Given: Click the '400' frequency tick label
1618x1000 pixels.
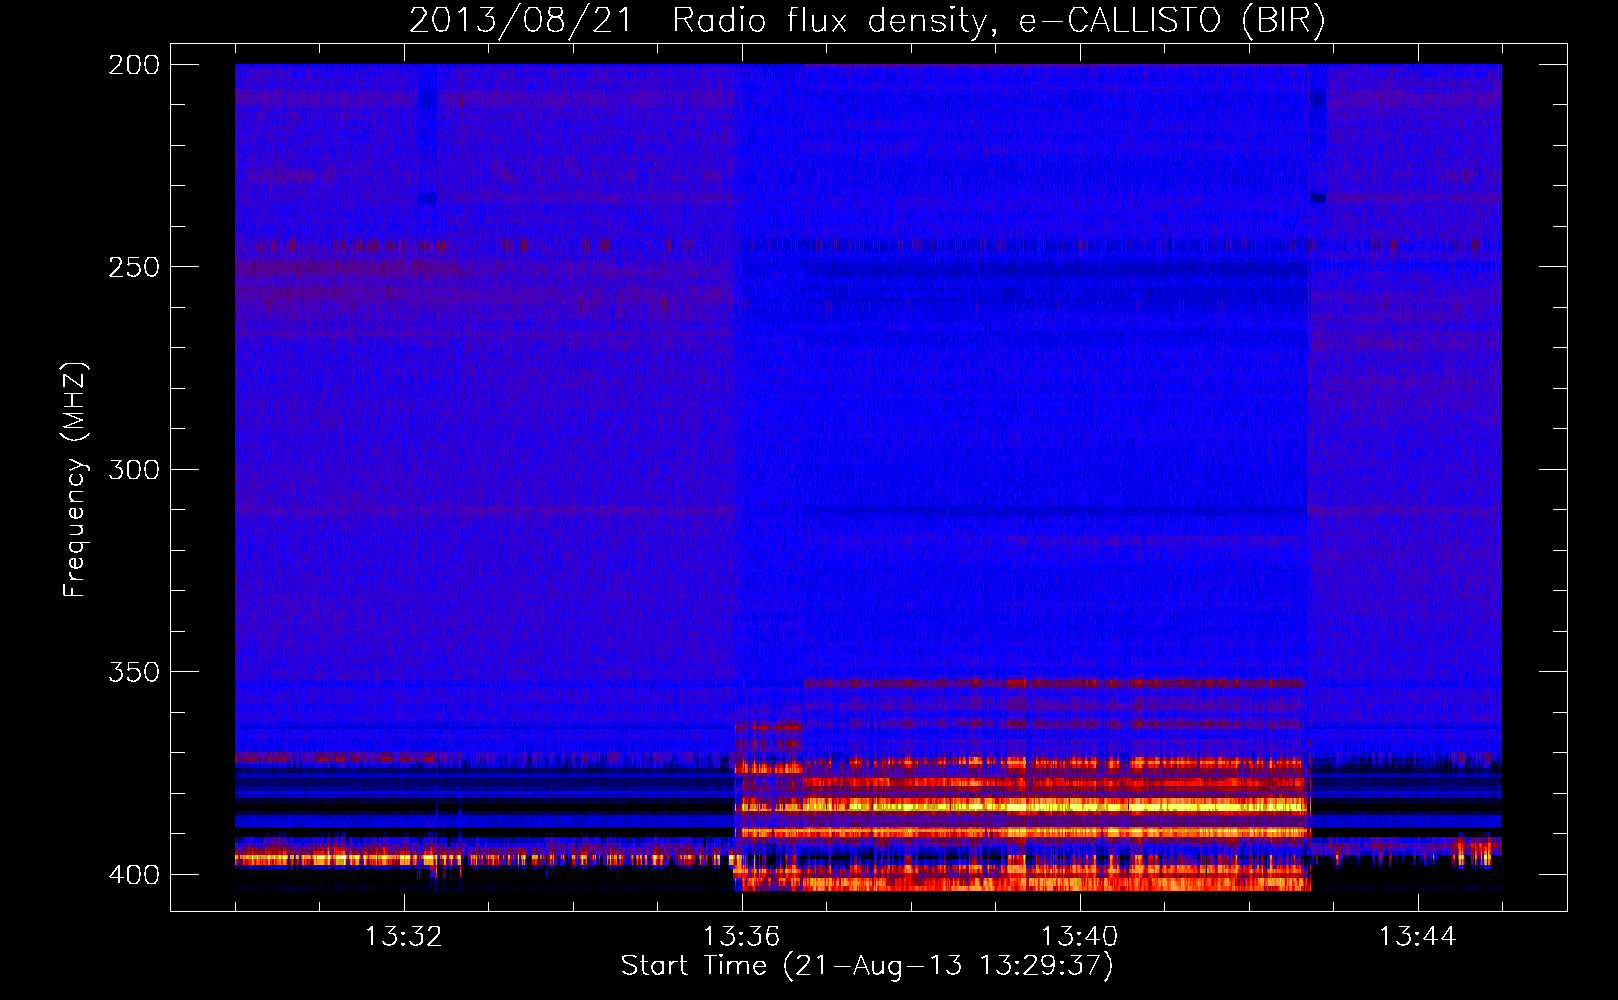Looking at the screenshot, I should [x=134, y=875].
